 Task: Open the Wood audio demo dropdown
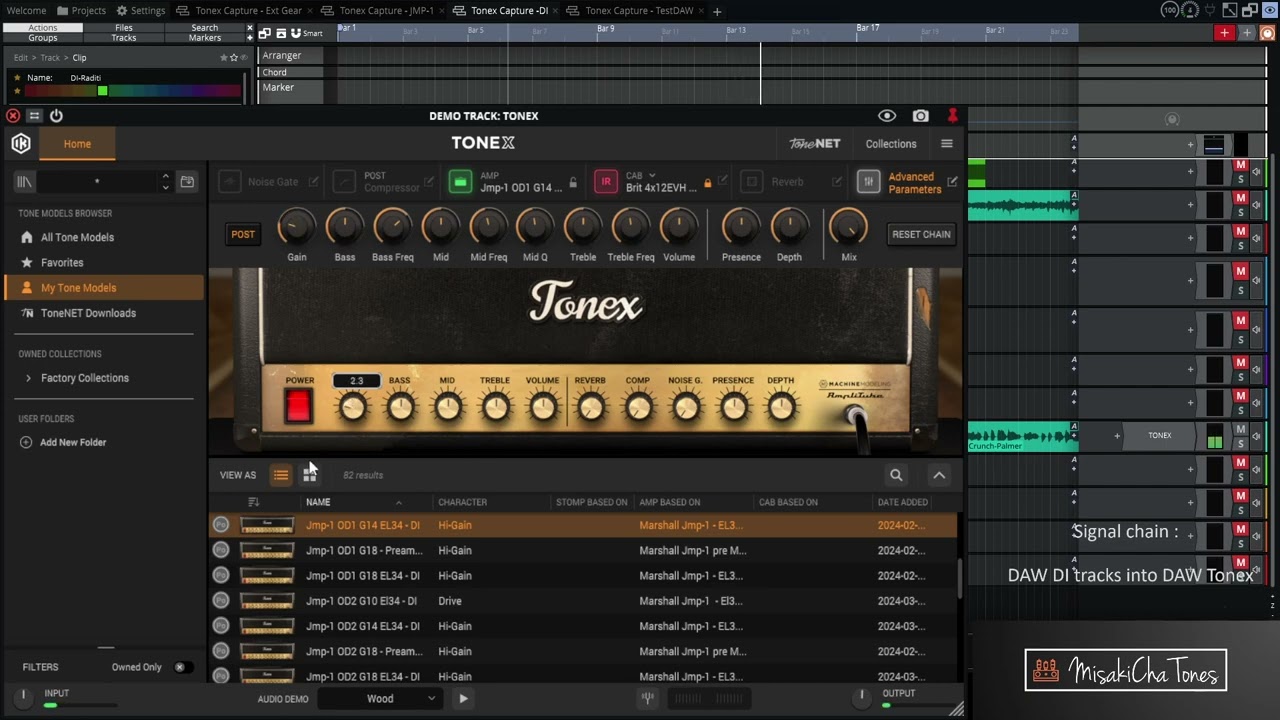pyautogui.click(x=380, y=699)
